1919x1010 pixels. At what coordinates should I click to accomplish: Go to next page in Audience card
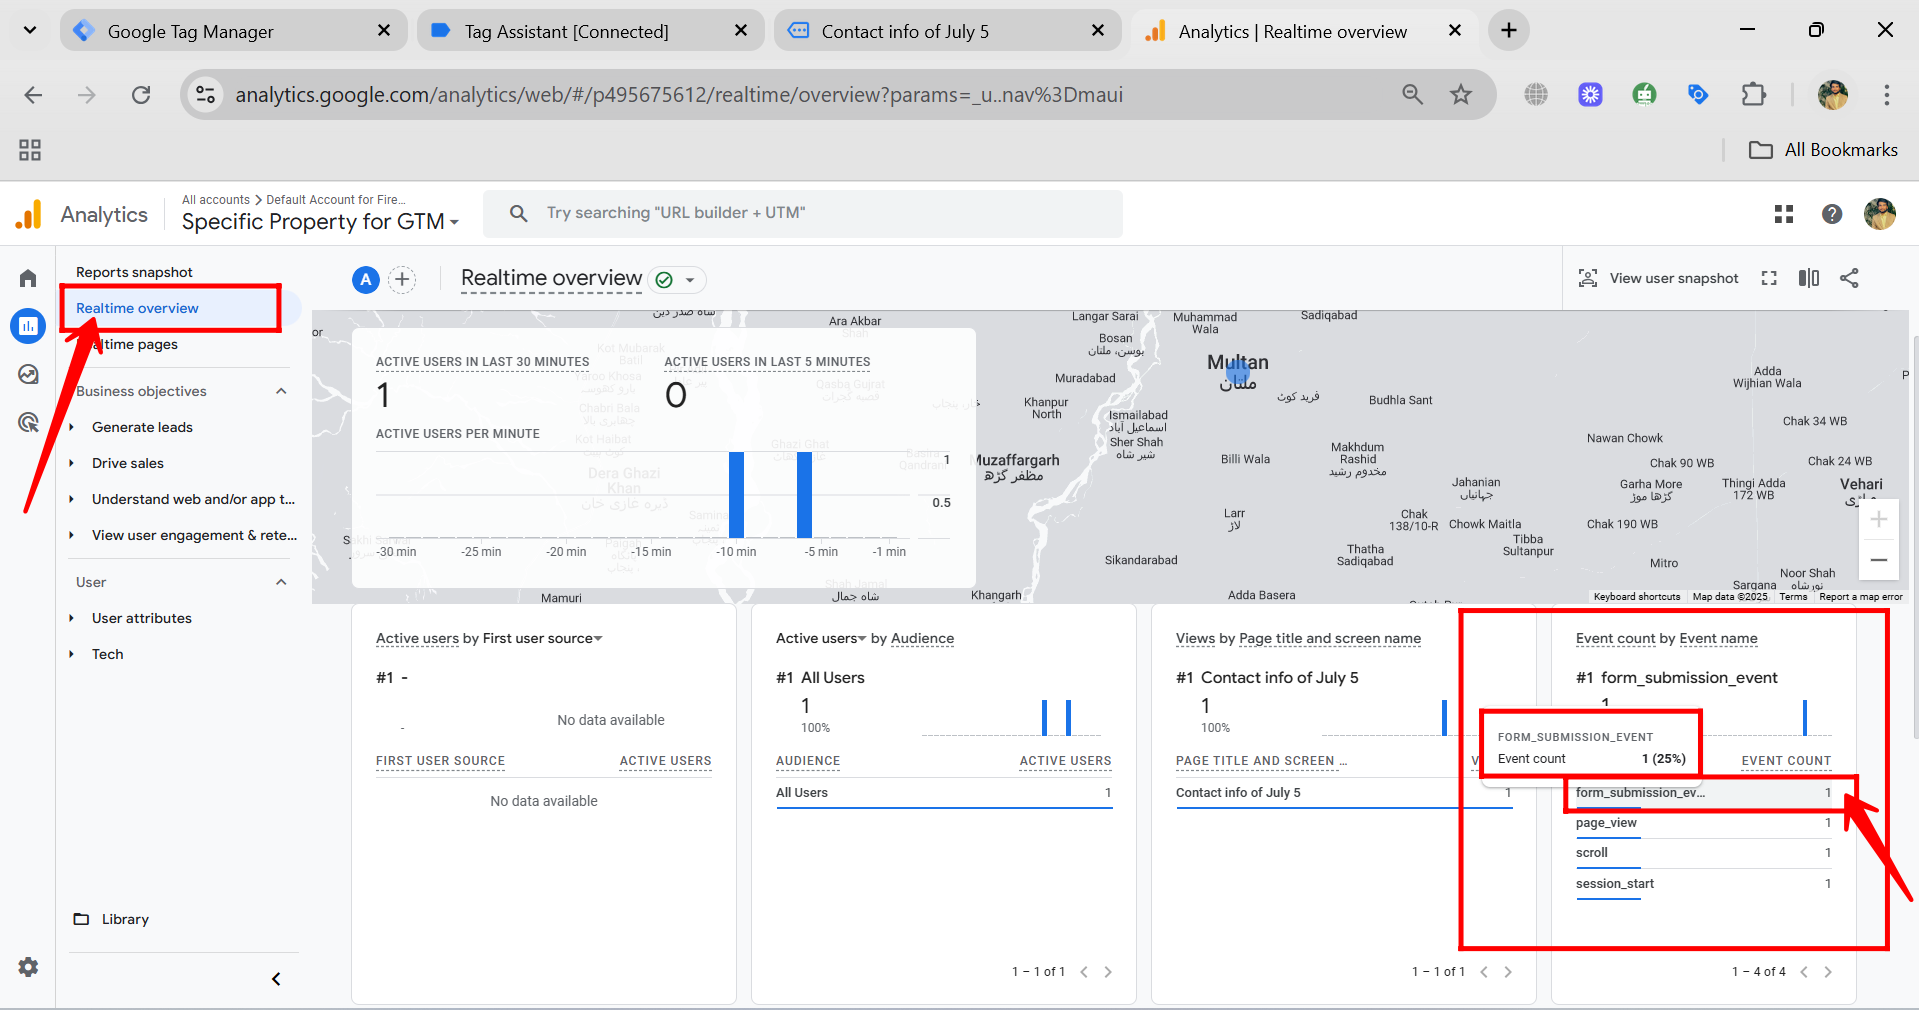[1108, 972]
